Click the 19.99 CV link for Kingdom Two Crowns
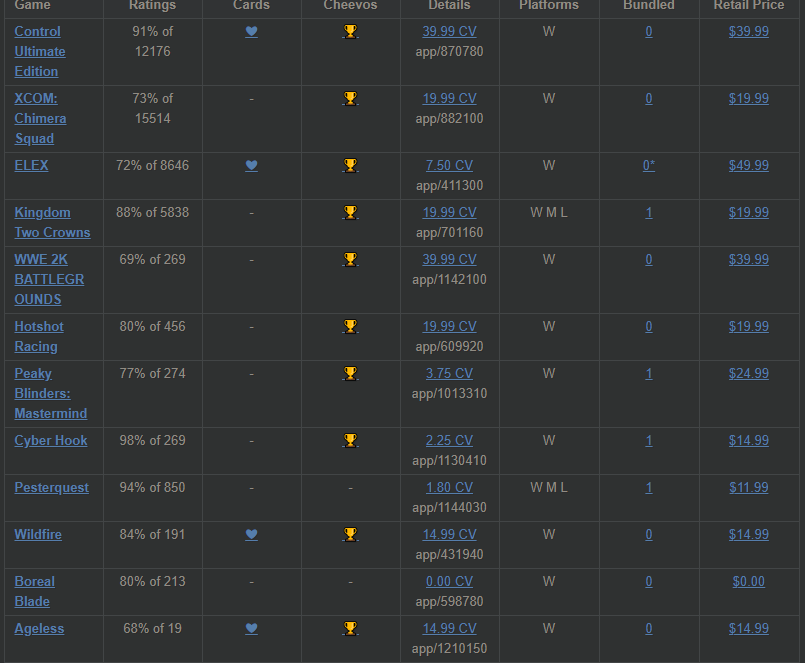This screenshot has width=805, height=663. 449,212
